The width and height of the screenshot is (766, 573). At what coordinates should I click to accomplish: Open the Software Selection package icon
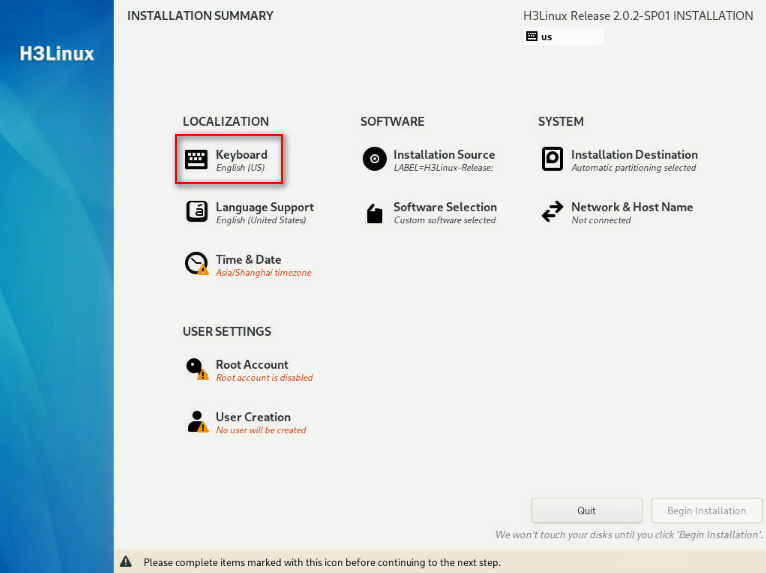pos(375,213)
